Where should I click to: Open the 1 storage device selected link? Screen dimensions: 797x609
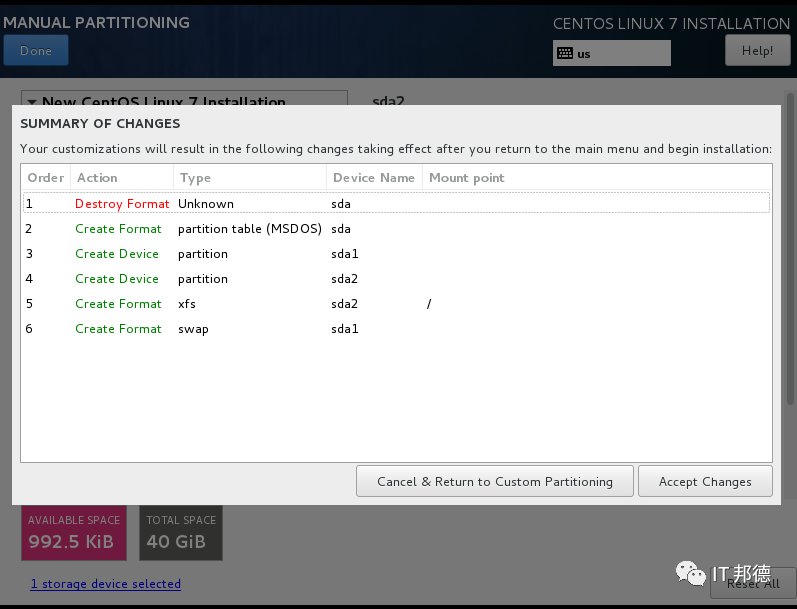click(106, 584)
